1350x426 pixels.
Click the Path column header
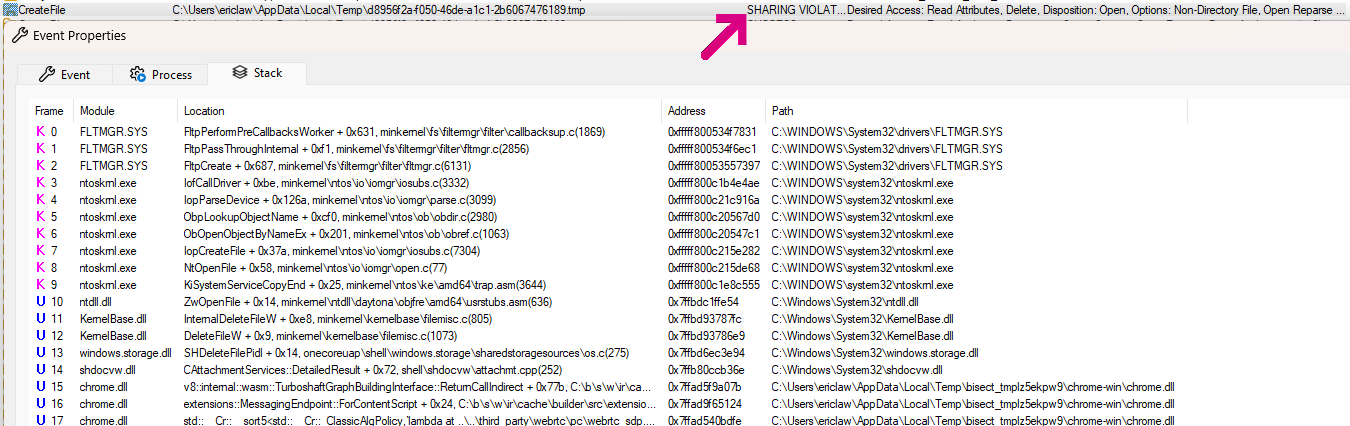coord(782,111)
